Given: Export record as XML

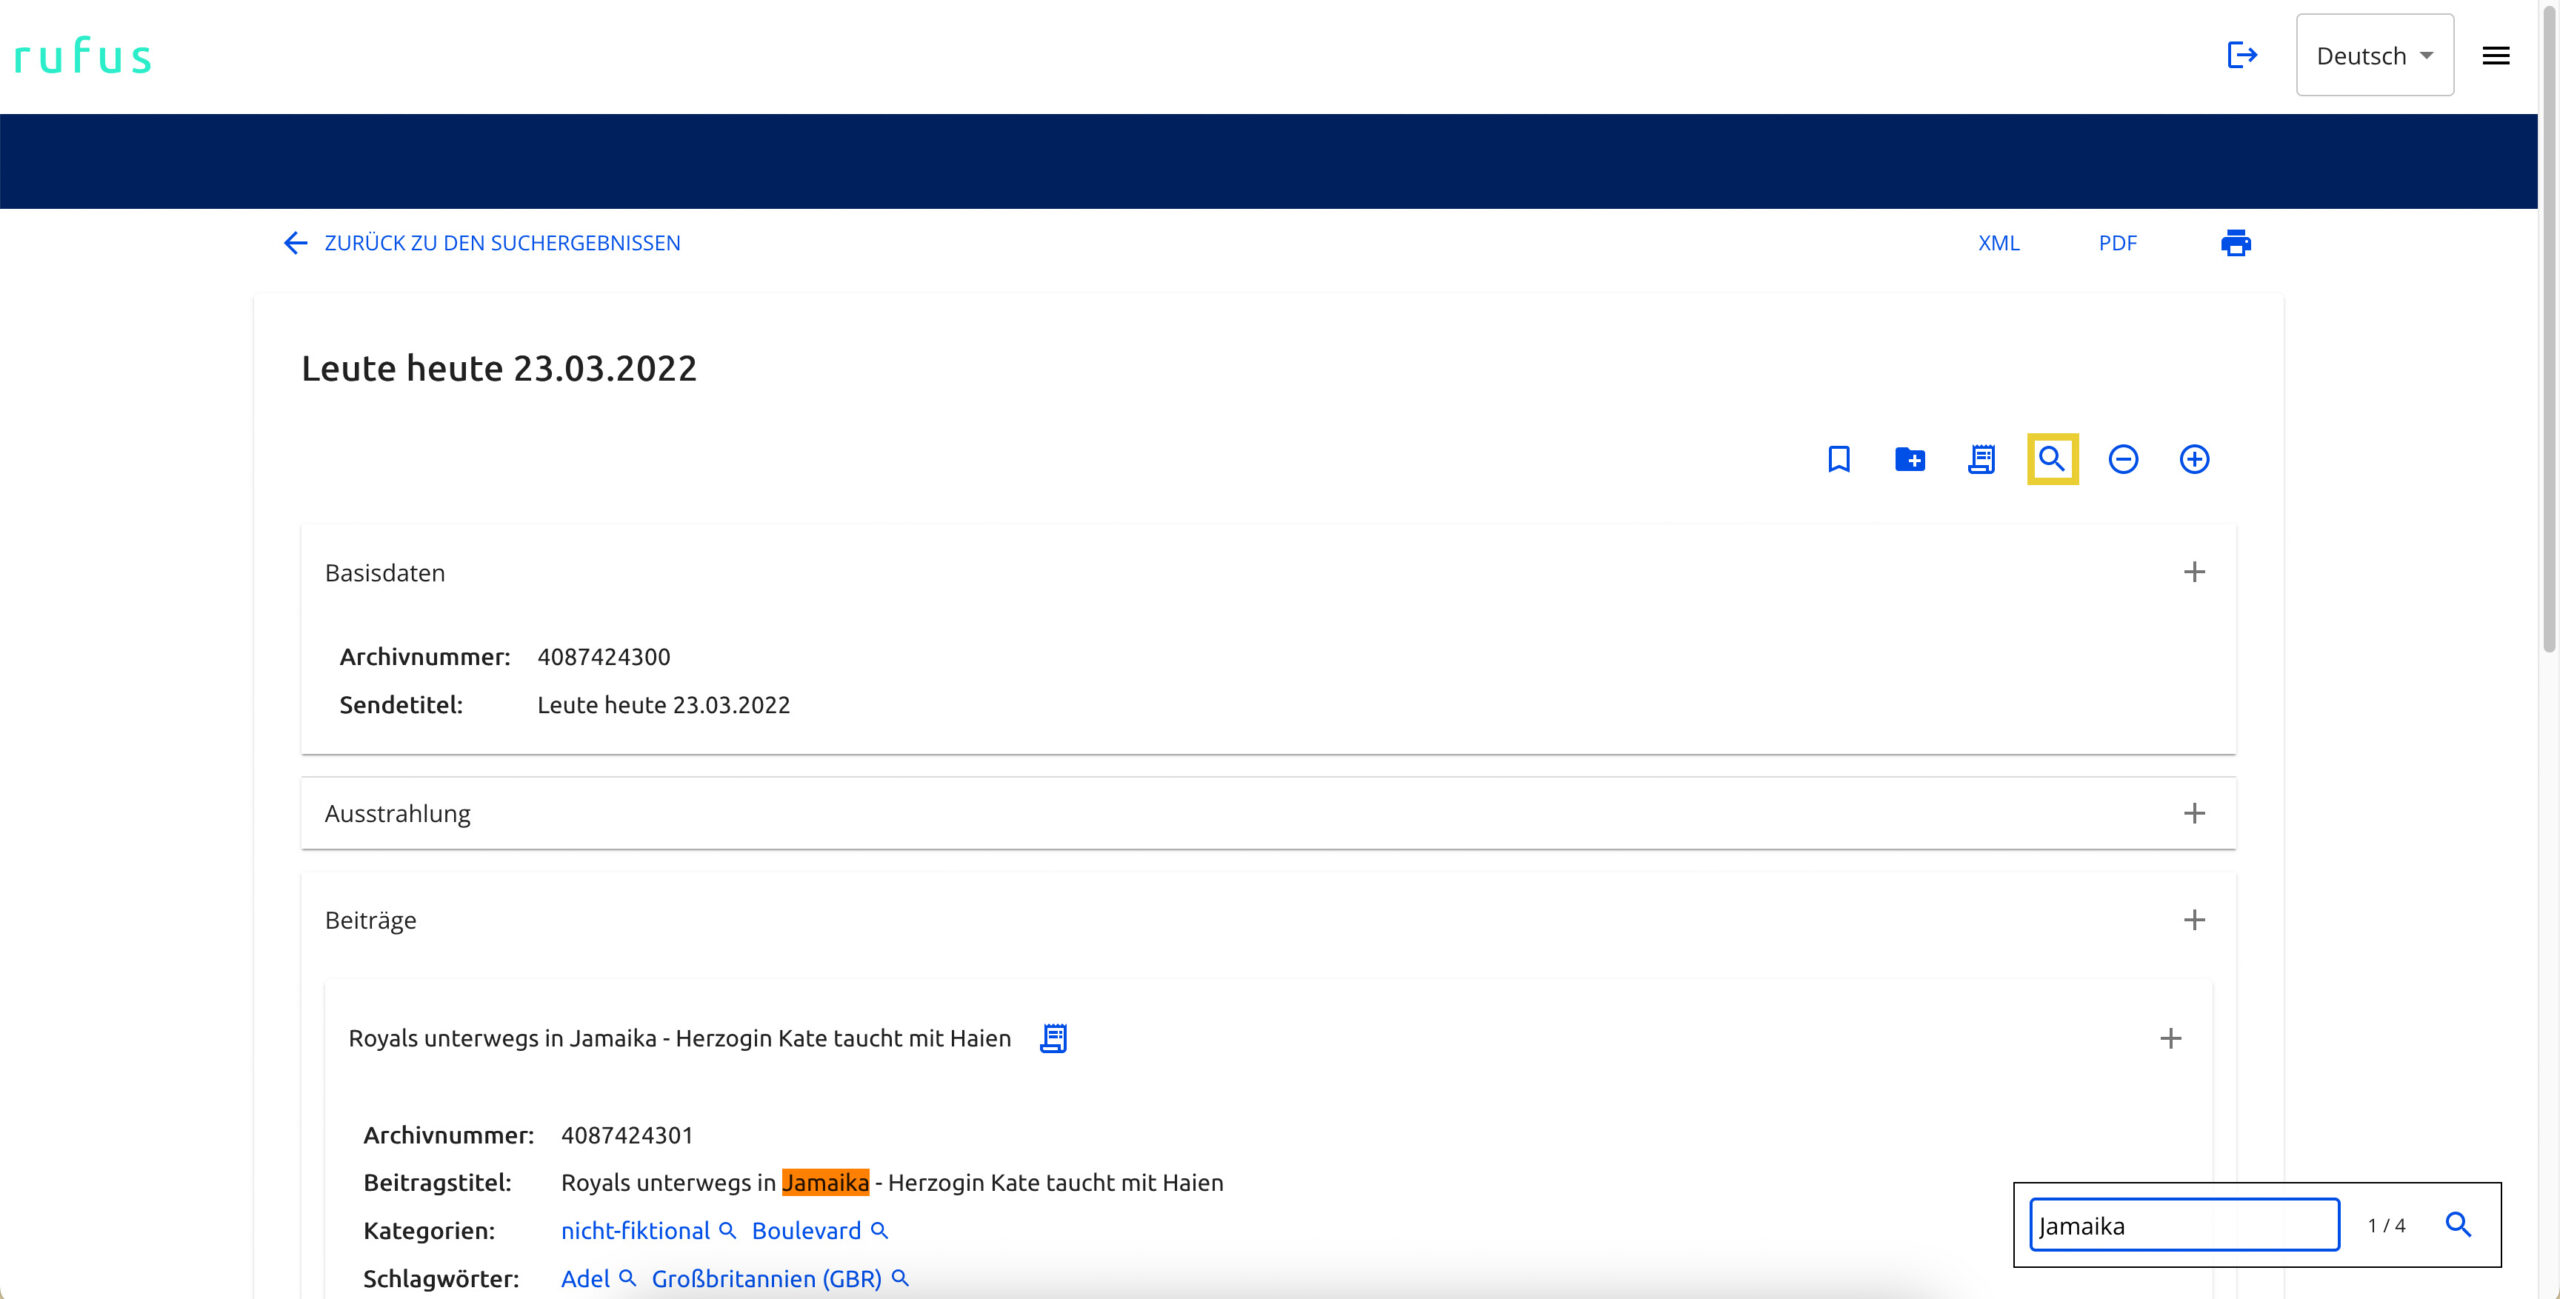Looking at the screenshot, I should point(1998,243).
